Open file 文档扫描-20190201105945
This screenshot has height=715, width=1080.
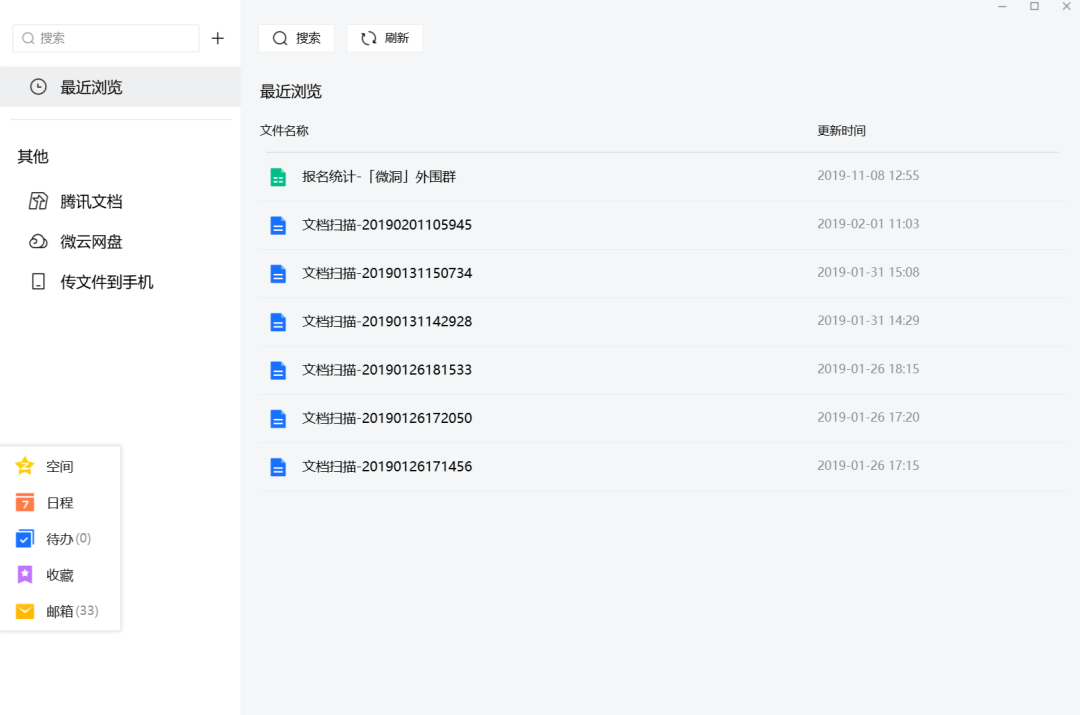(x=387, y=225)
